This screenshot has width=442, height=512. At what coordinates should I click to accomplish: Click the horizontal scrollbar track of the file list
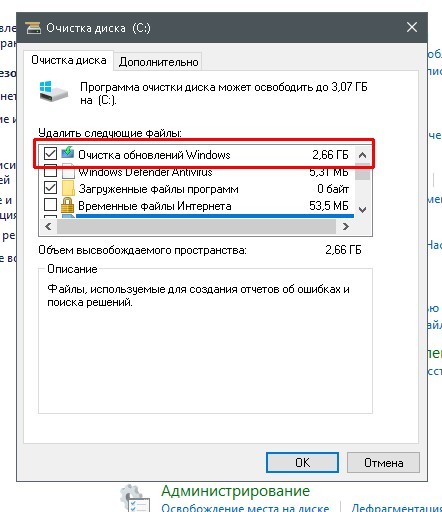197,227
